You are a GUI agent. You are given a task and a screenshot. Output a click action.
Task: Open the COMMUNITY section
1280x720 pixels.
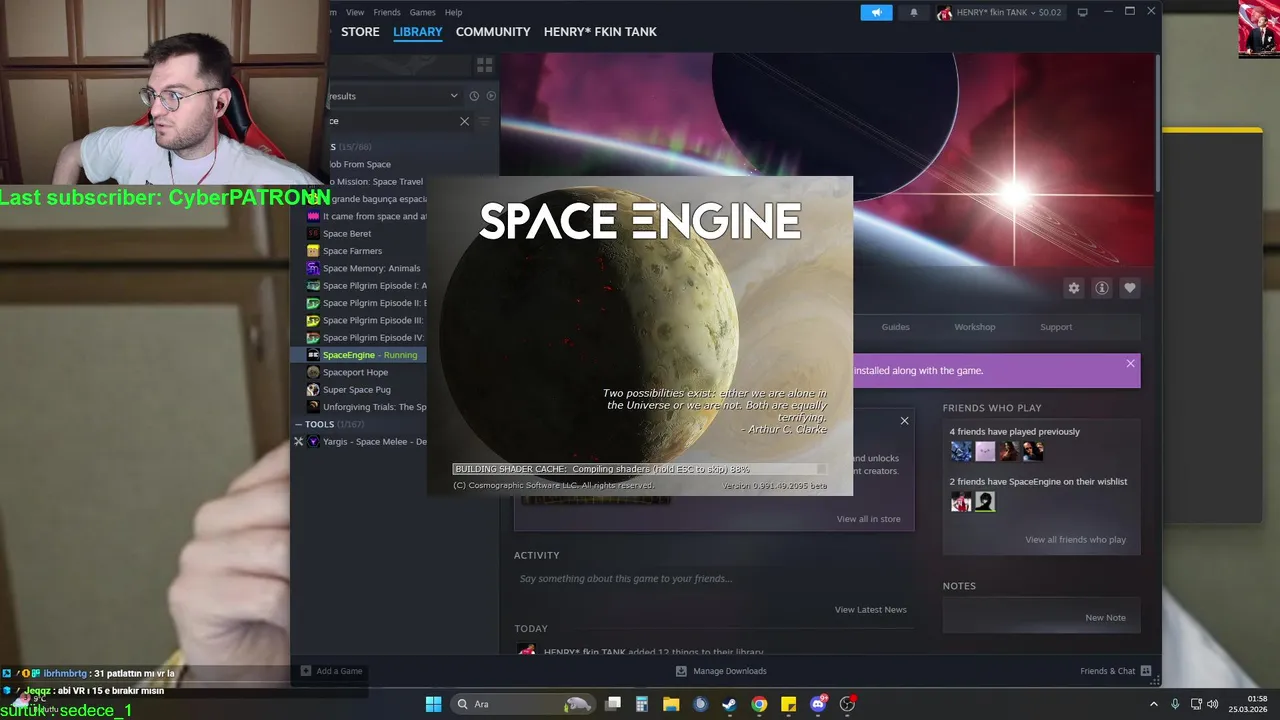point(493,32)
